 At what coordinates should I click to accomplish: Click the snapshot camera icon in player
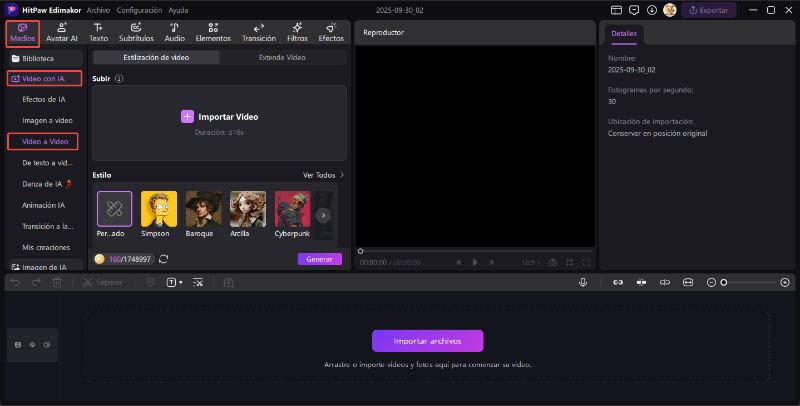click(x=552, y=262)
